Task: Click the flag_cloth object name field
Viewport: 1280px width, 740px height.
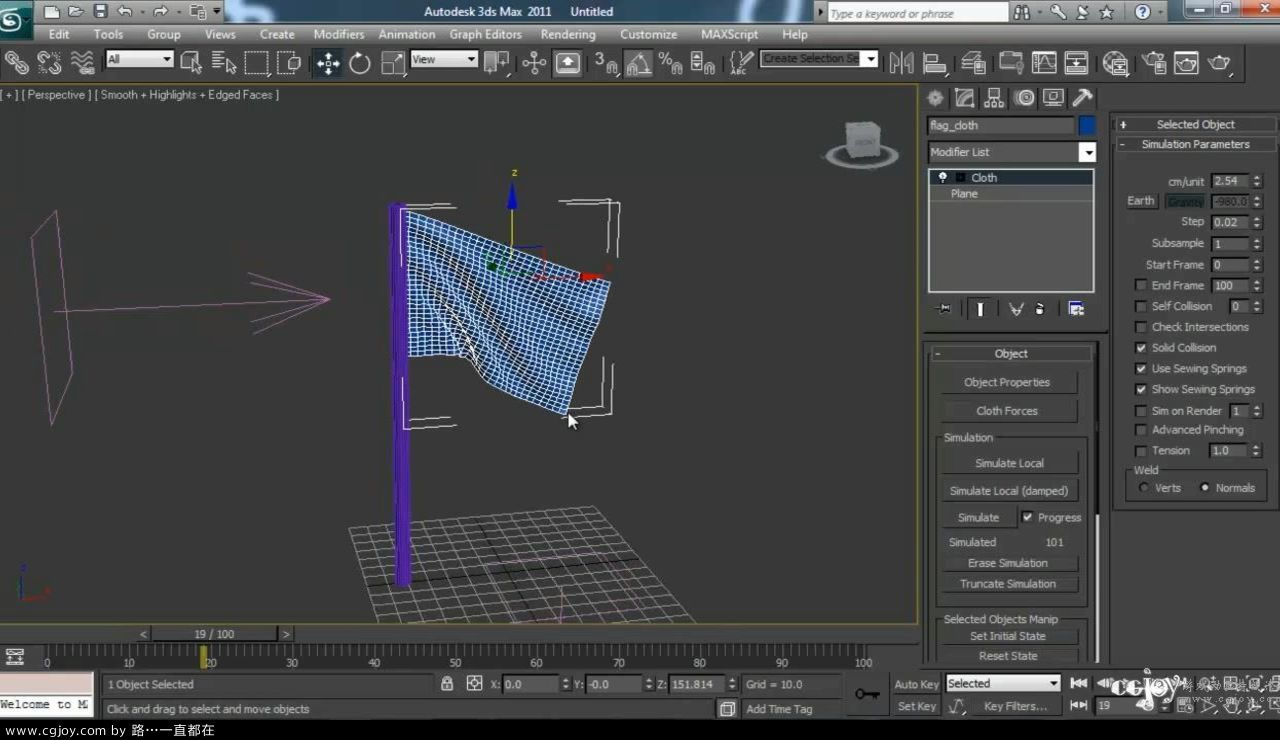Action: click(1001, 125)
